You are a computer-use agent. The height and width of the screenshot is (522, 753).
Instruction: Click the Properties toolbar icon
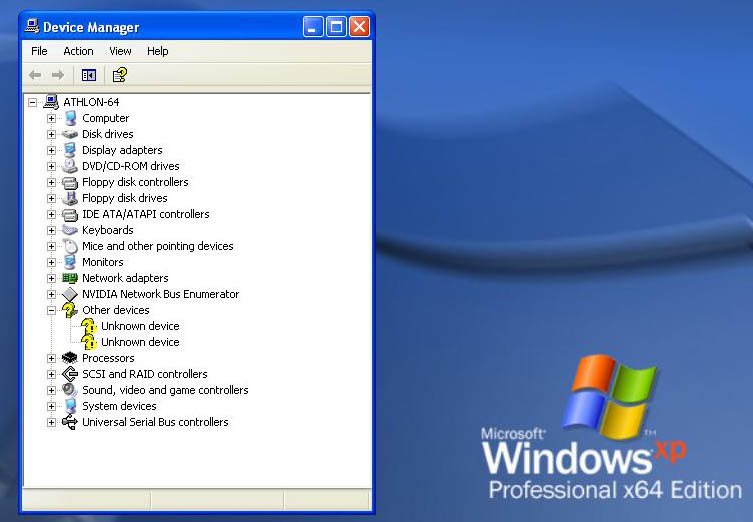tap(119, 75)
